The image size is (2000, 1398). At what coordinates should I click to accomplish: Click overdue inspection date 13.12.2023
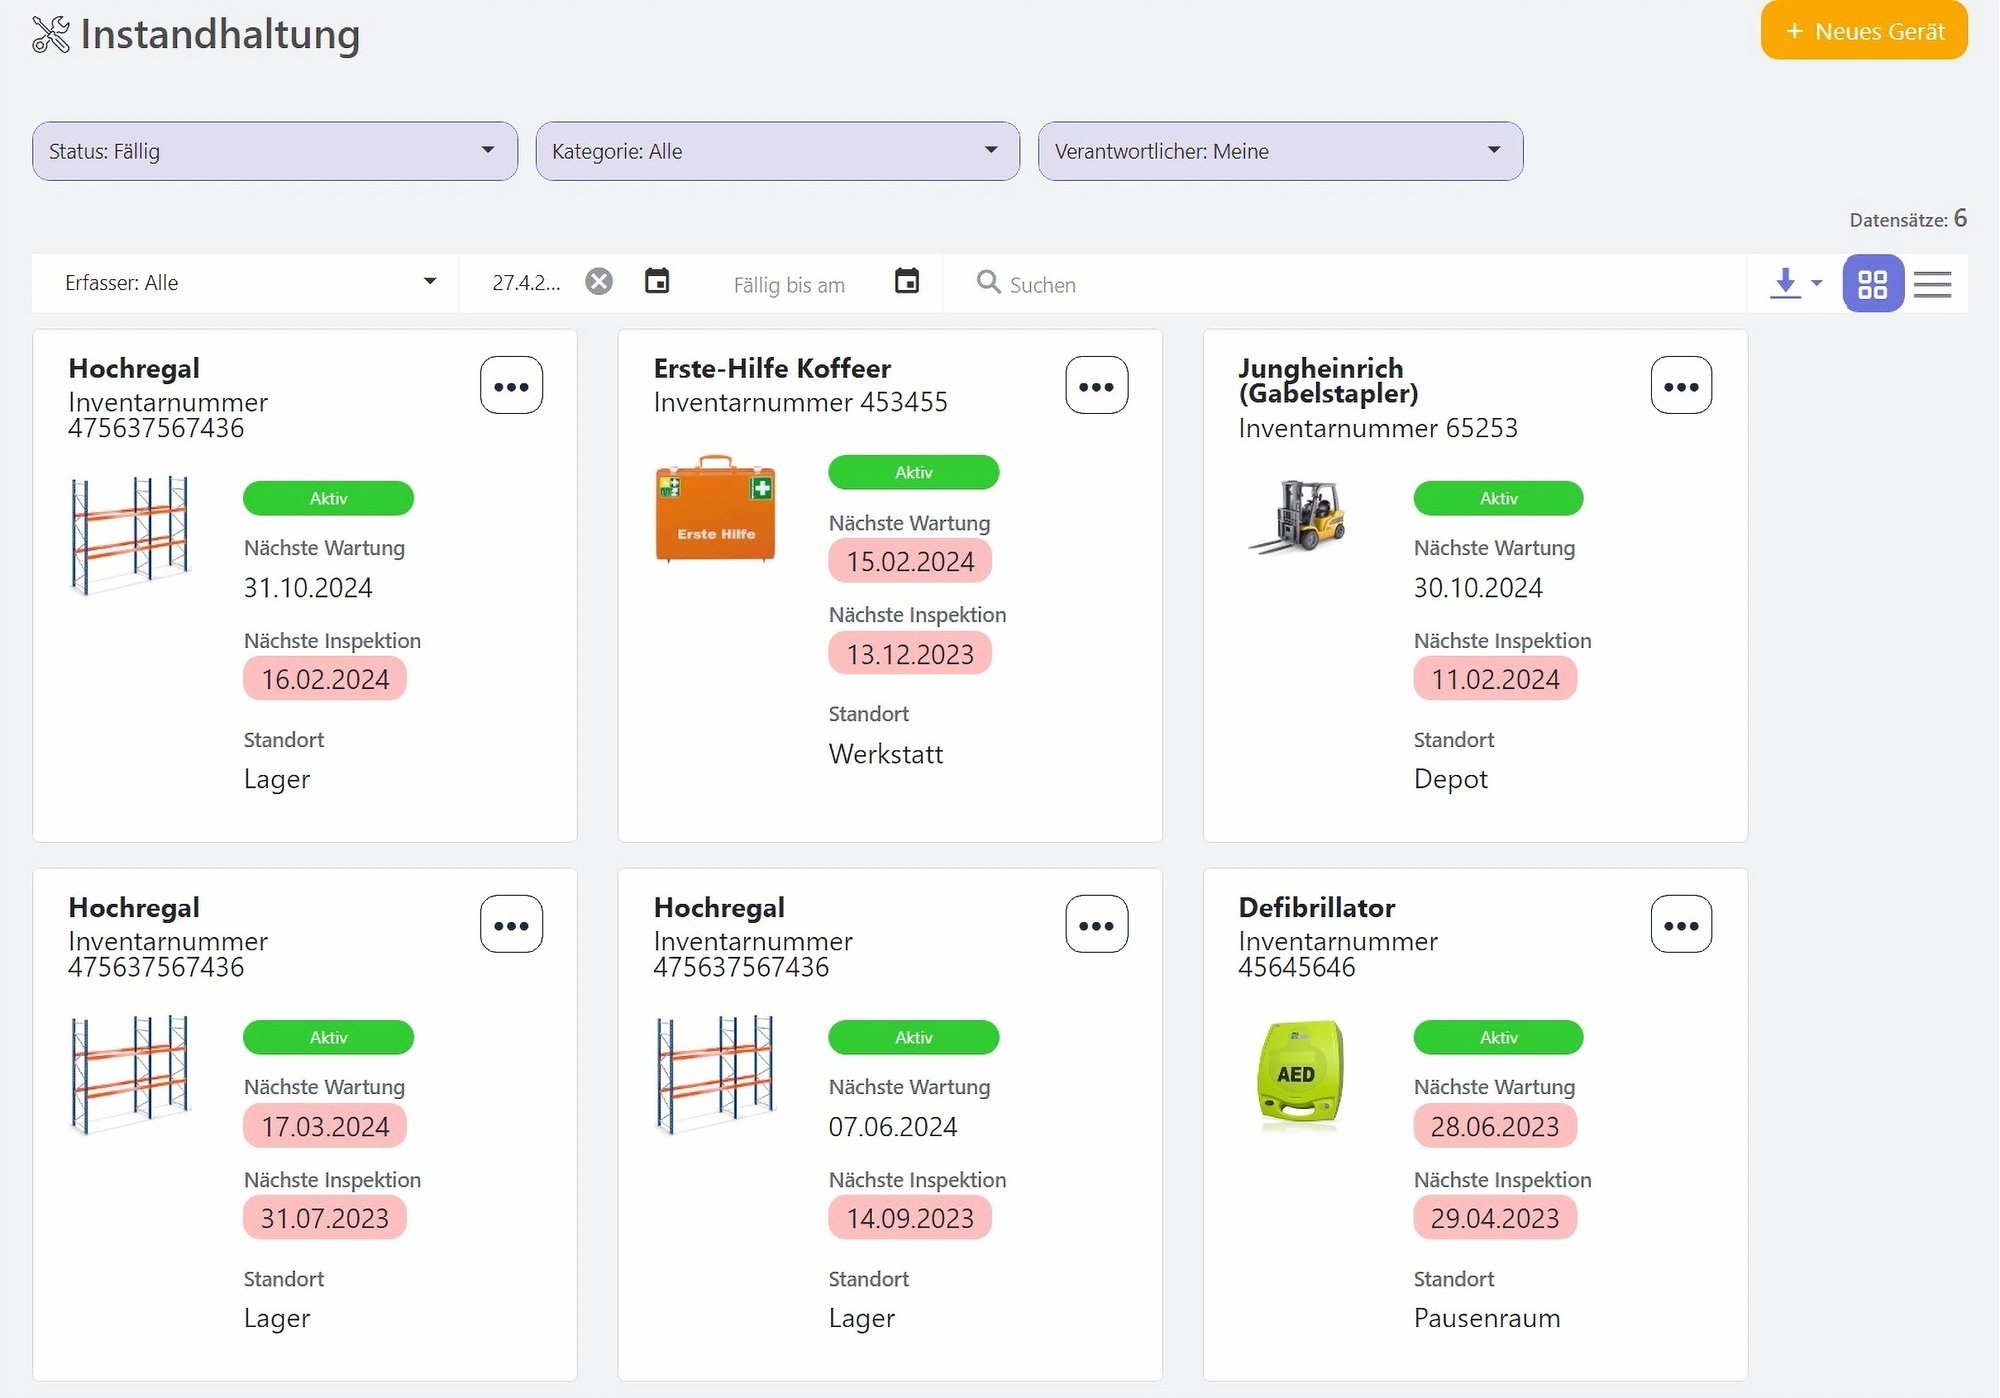coord(909,654)
